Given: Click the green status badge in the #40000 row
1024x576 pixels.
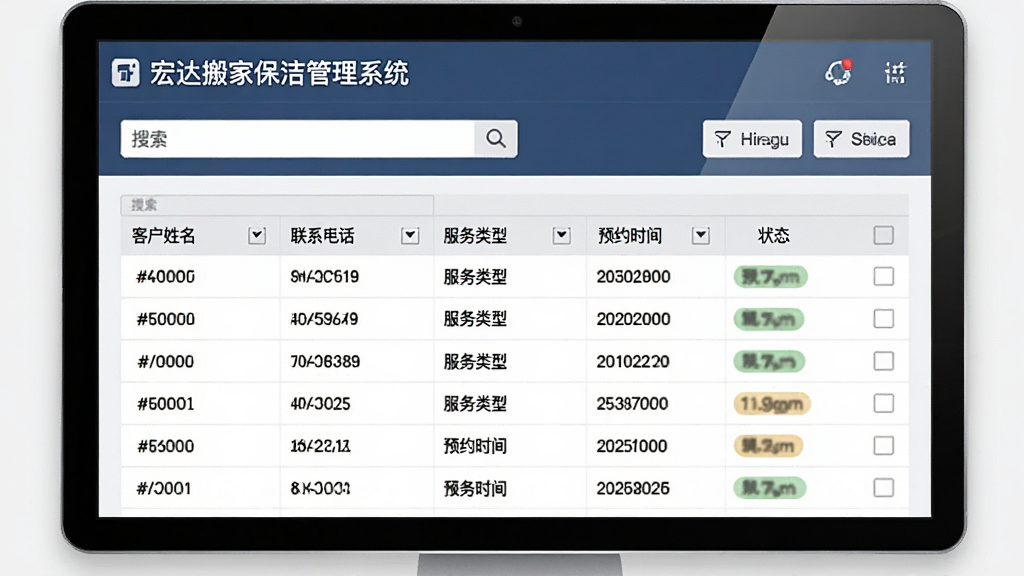Looking at the screenshot, I should pyautogui.click(x=771, y=277).
